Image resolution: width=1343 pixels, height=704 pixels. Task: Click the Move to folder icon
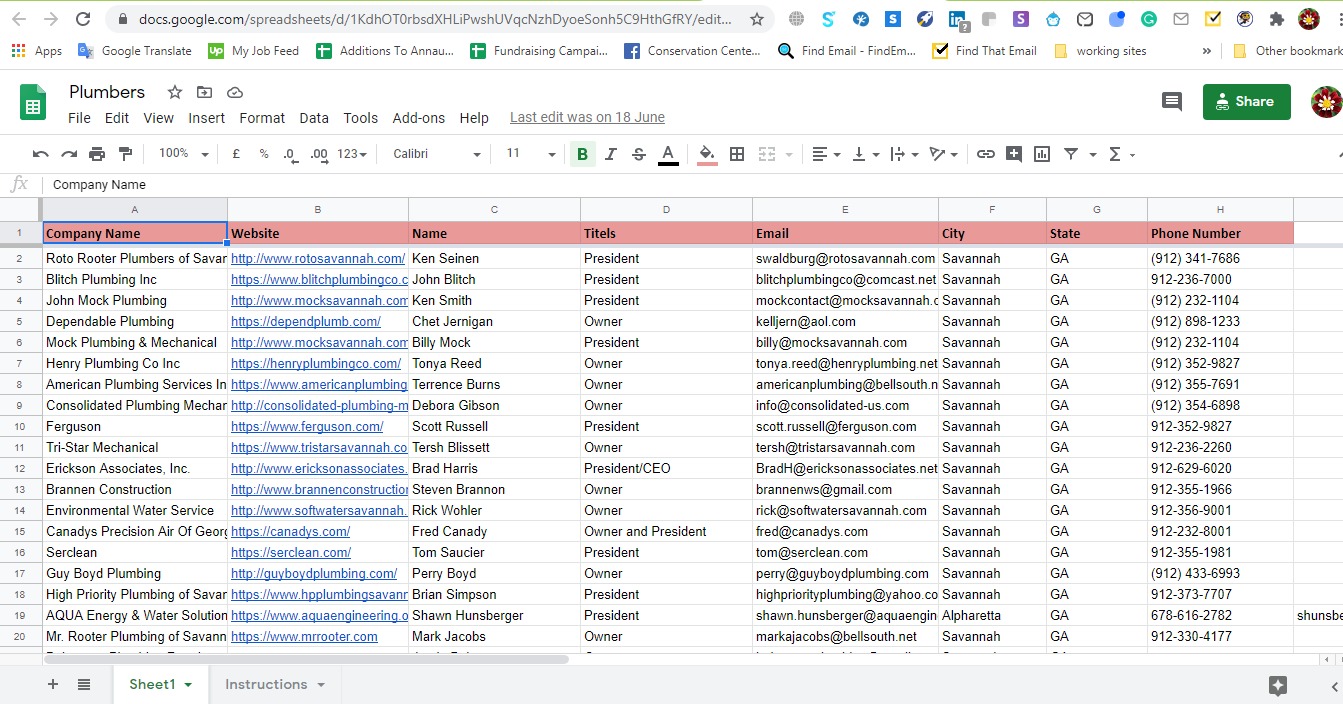205,92
